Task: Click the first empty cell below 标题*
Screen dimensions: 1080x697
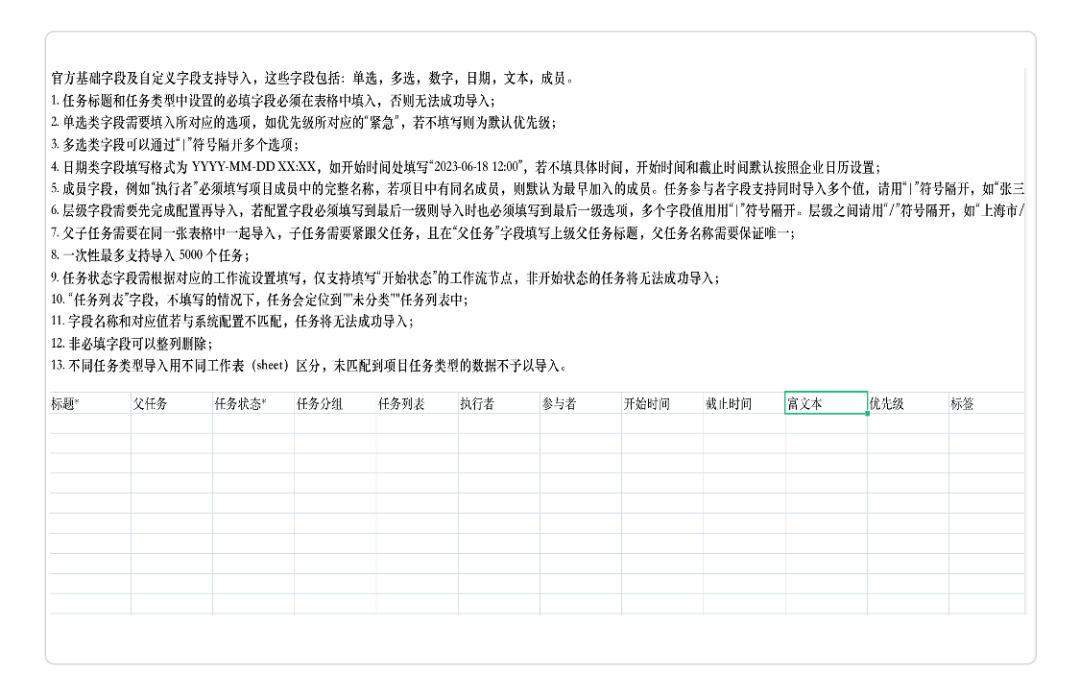Action: 89,424
